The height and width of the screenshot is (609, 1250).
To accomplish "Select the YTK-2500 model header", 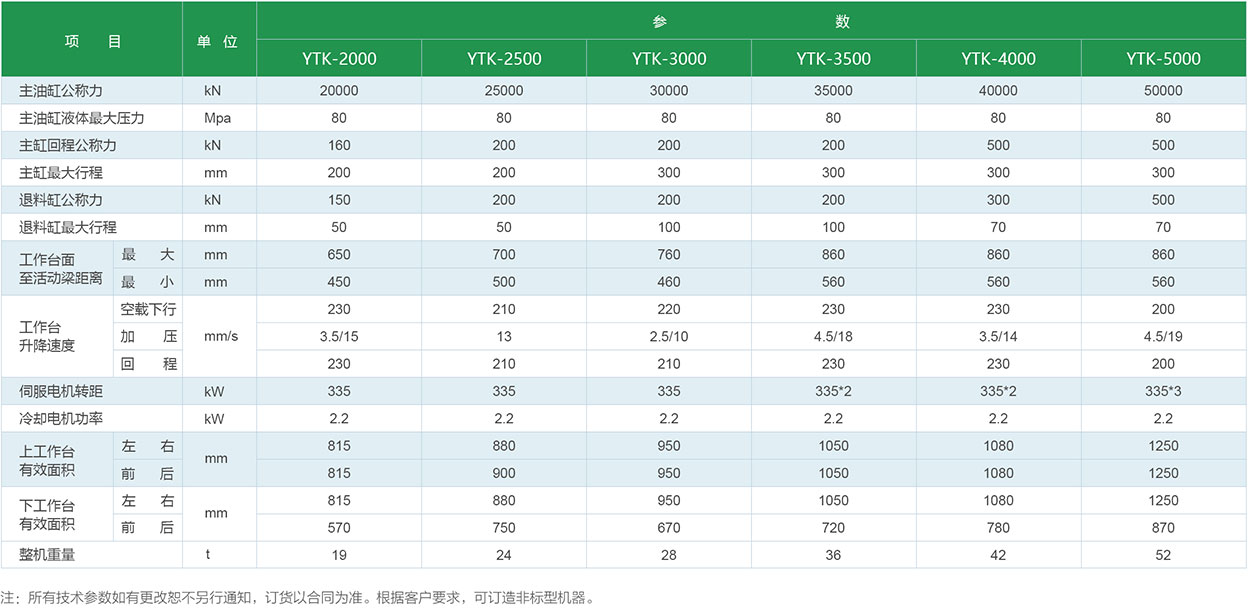I will pyautogui.click(x=504, y=58).
